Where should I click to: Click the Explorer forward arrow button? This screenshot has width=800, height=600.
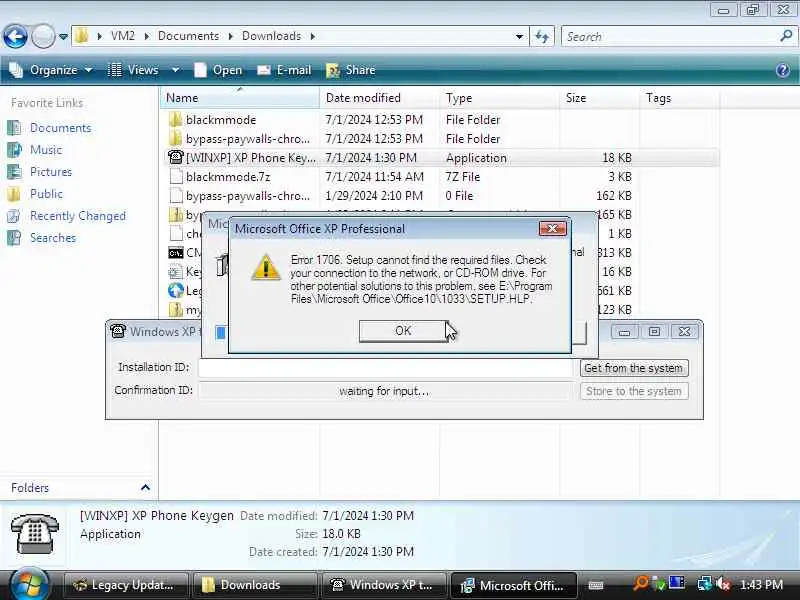pos(43,36)
